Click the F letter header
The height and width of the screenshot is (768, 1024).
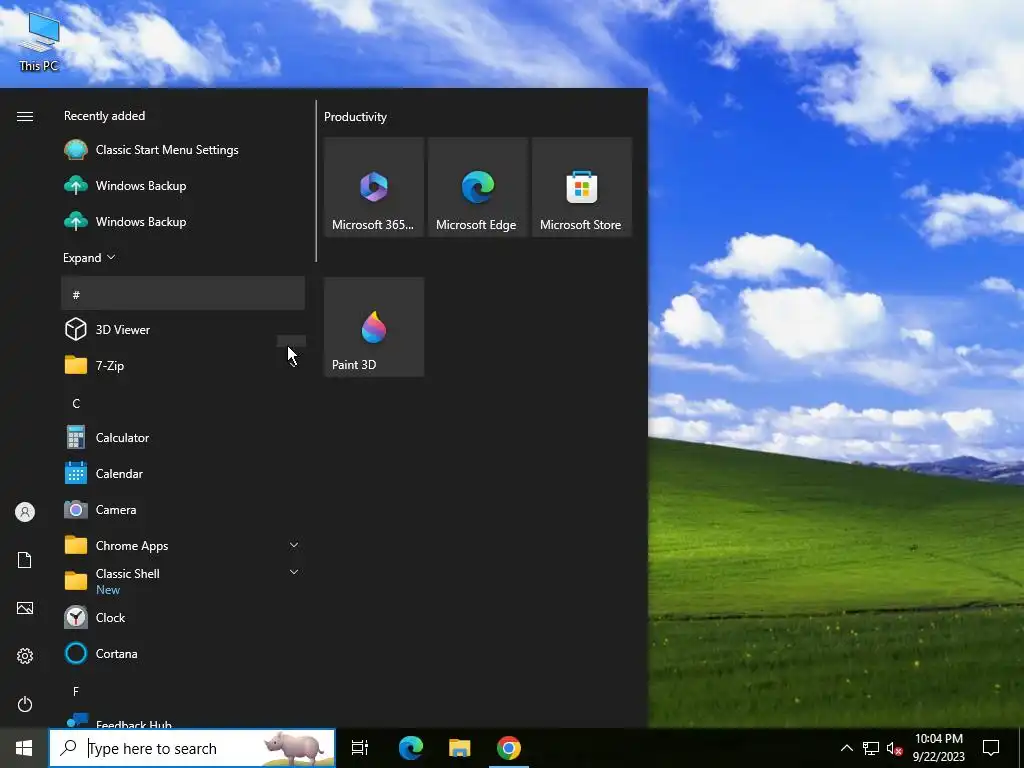[76, 691]
